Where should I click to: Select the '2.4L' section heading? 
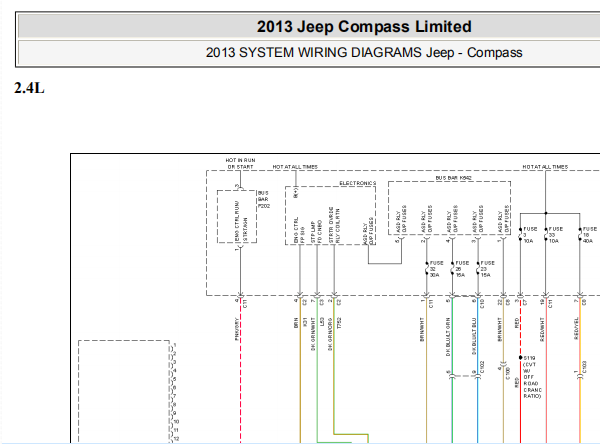(29, 88)
